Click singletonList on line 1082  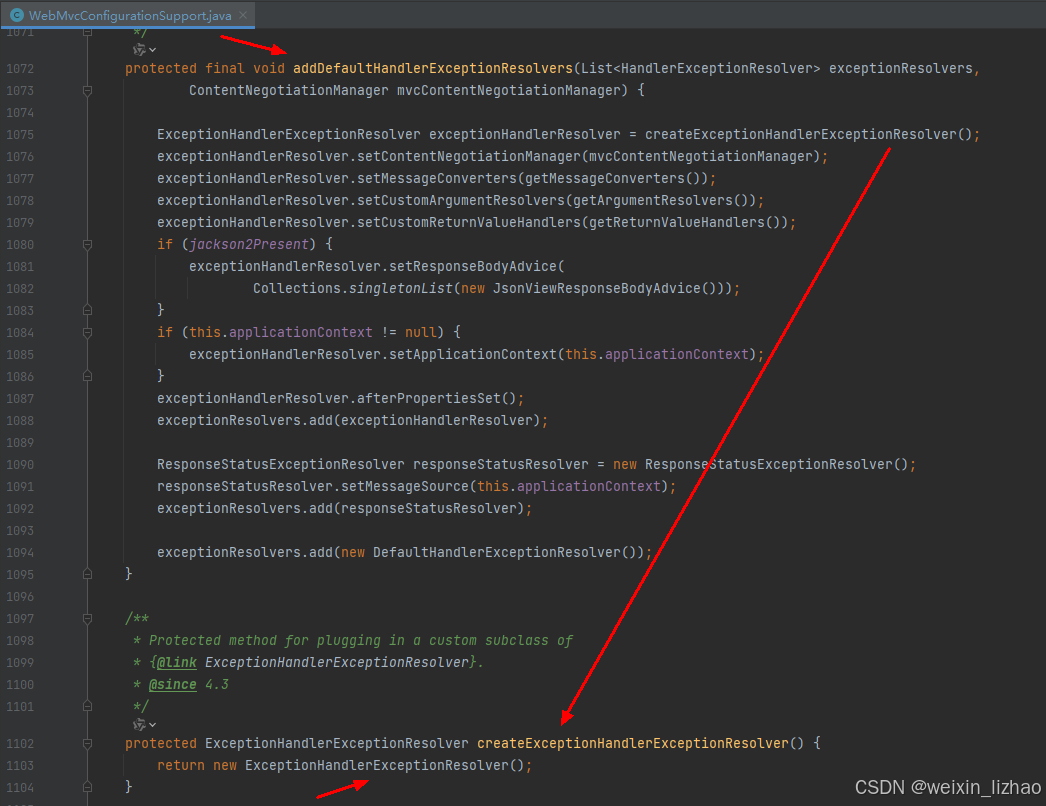(401, 288)
